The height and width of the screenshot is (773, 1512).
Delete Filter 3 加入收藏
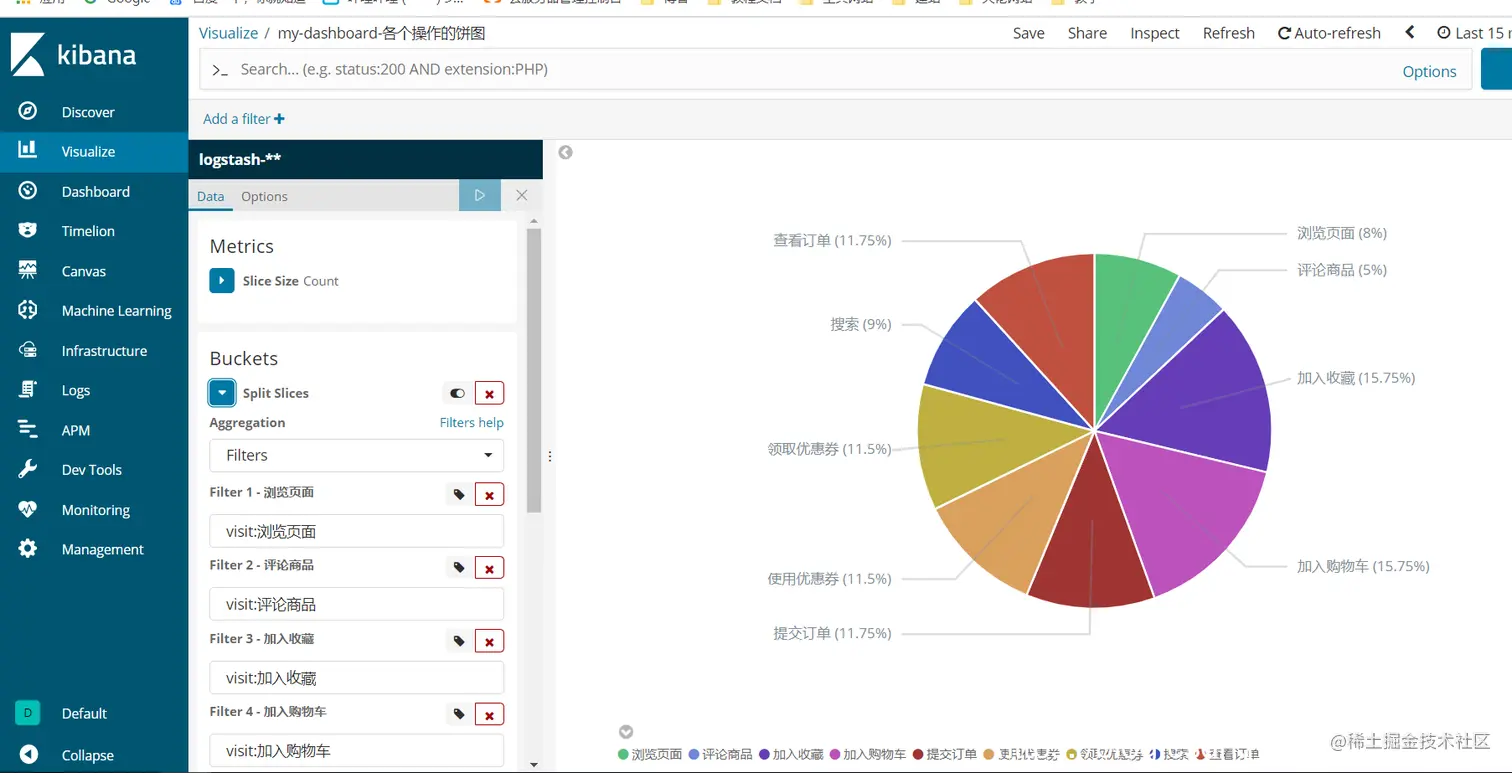489,641
